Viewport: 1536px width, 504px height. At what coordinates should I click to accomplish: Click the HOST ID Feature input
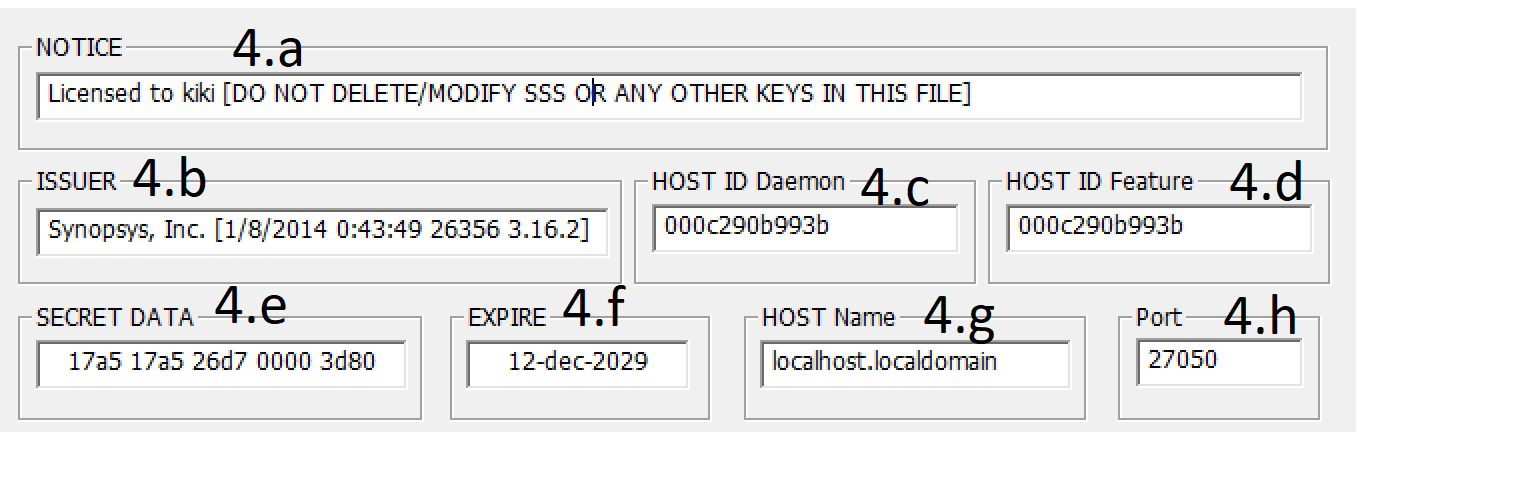point(1159,228)
